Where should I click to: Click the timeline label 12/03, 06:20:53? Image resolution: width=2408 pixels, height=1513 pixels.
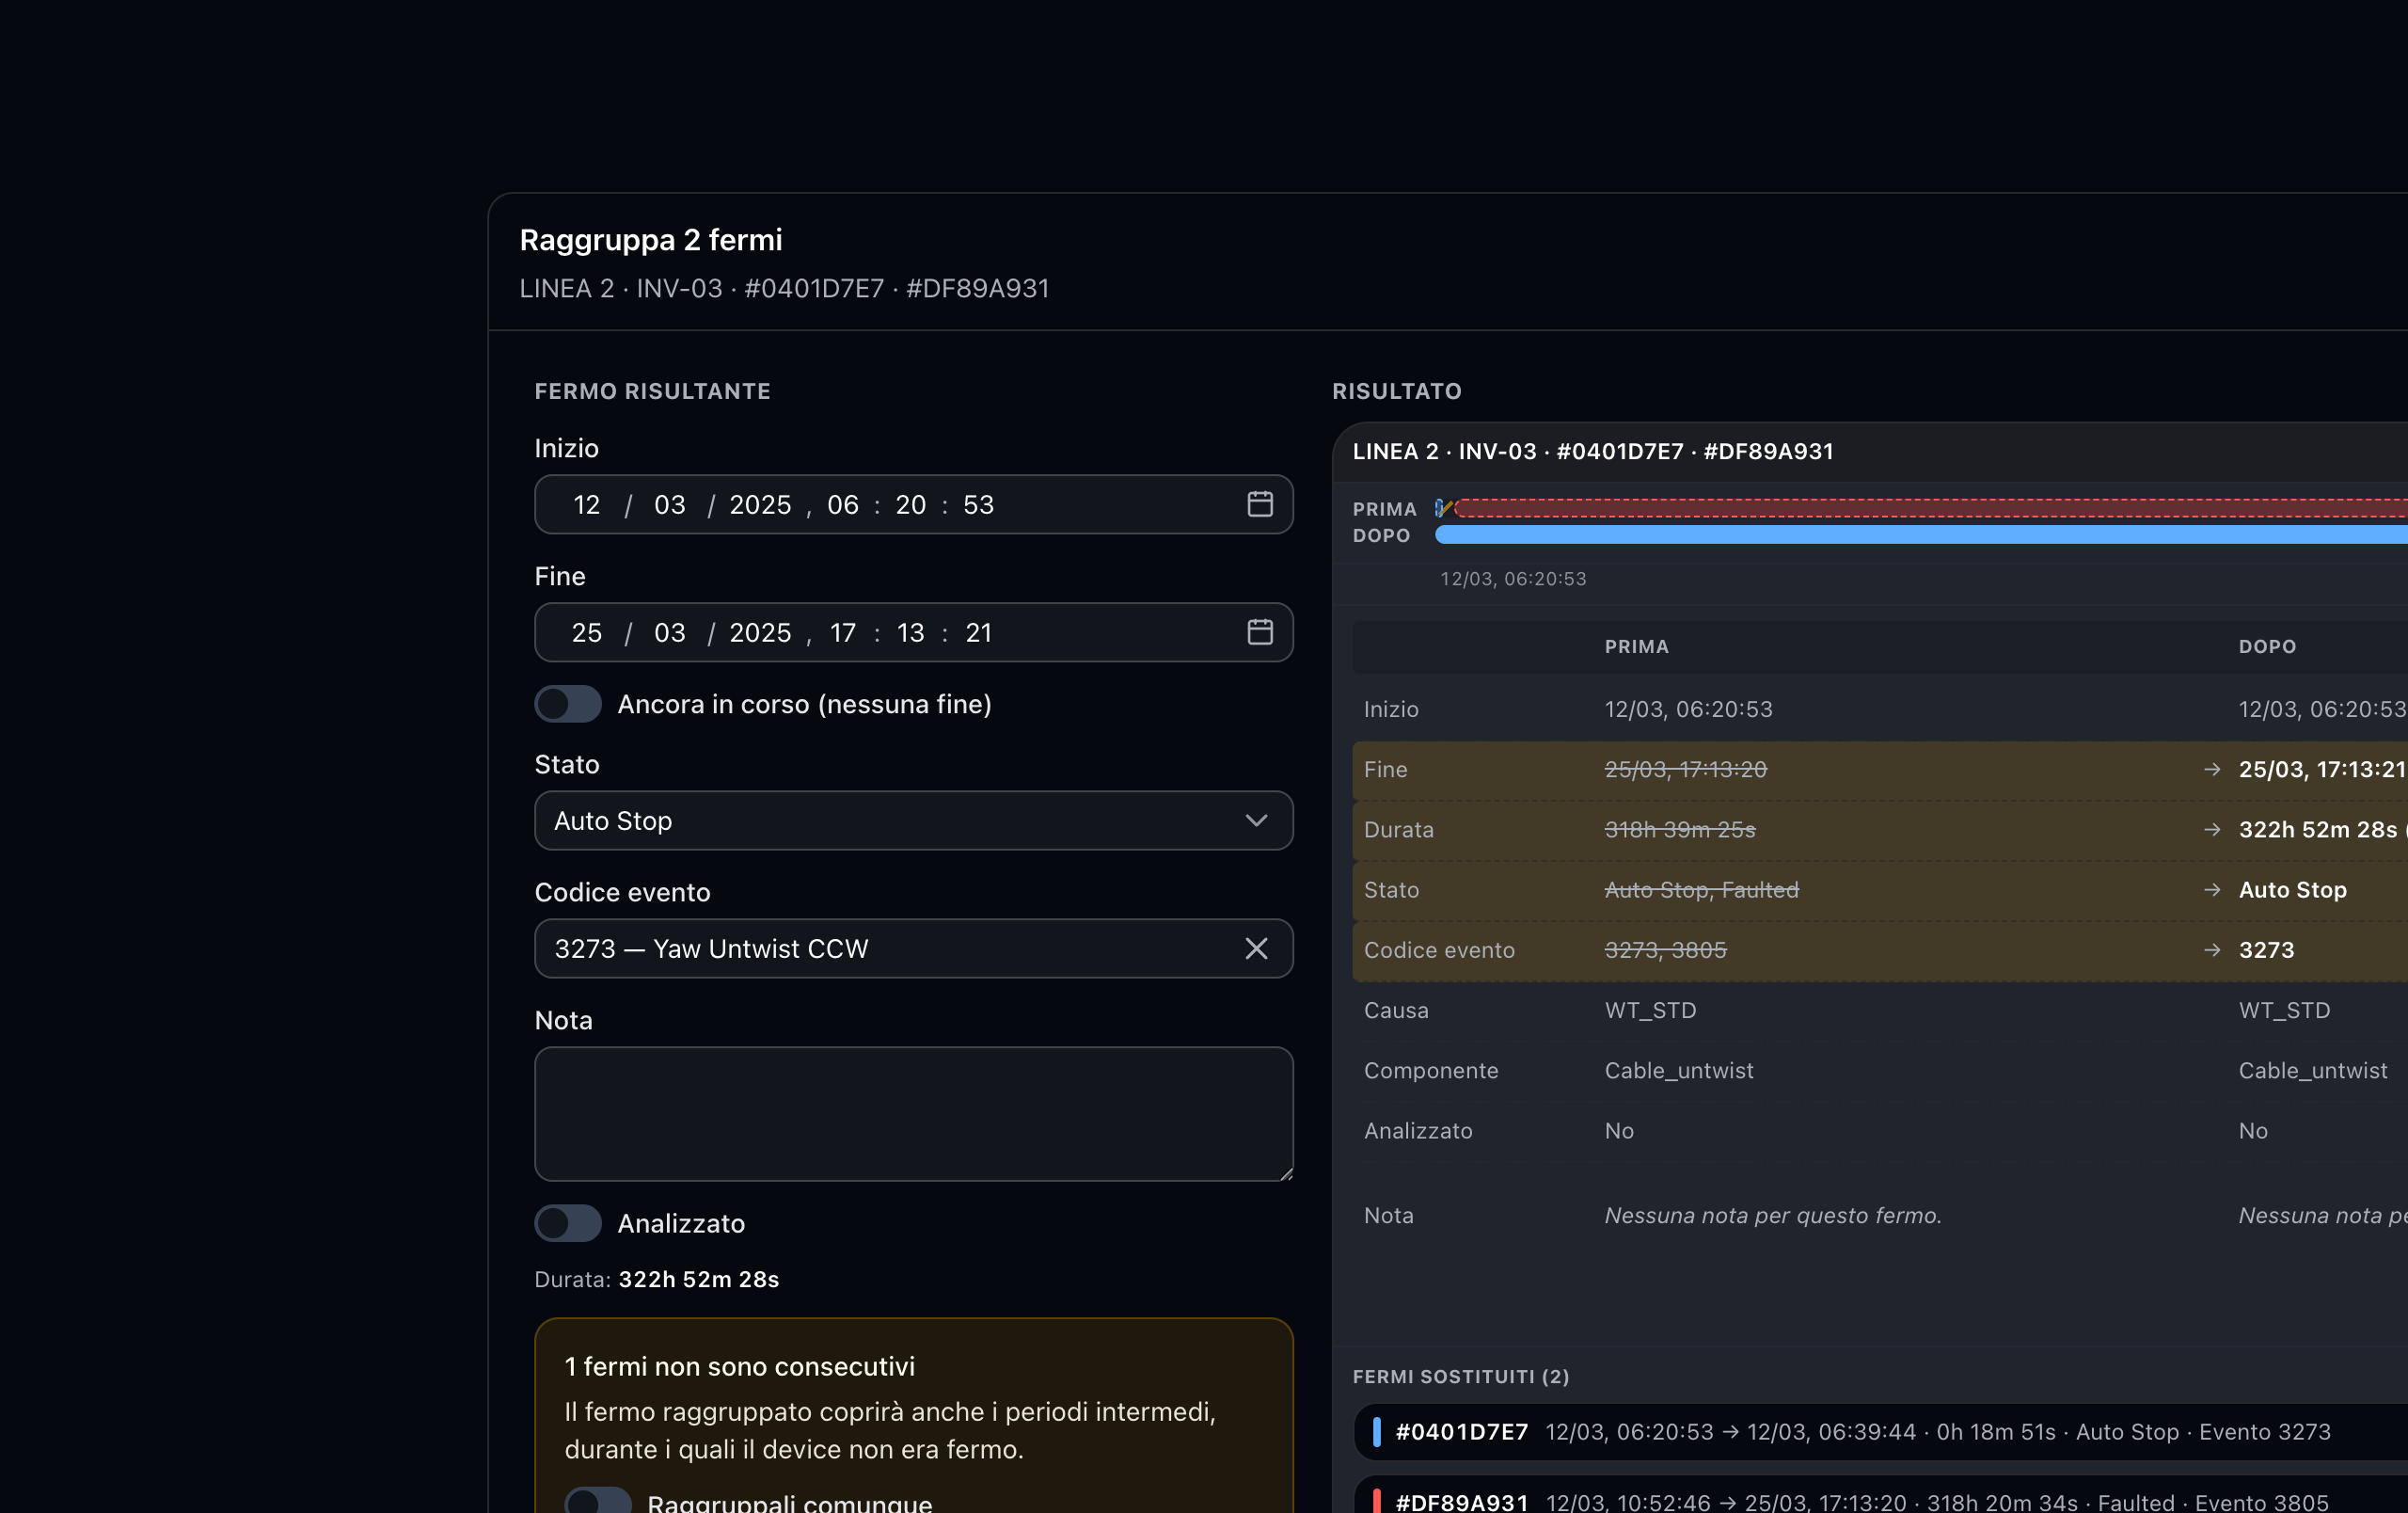1513,578
